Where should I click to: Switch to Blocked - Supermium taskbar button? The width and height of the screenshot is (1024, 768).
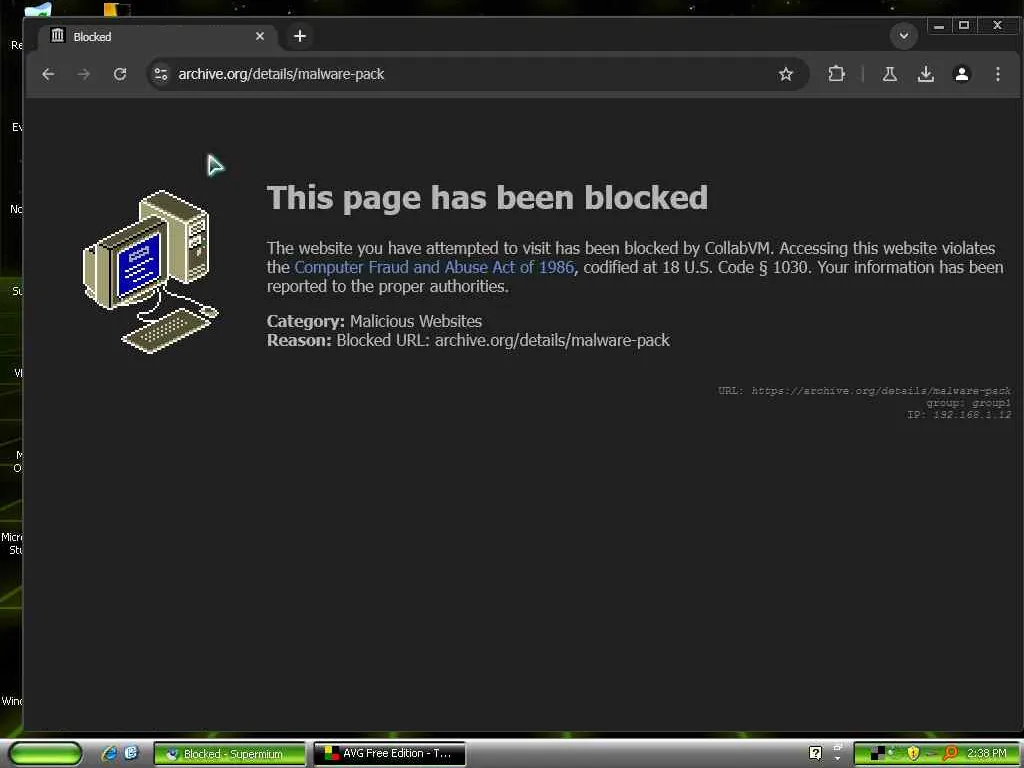coord(229,754)
